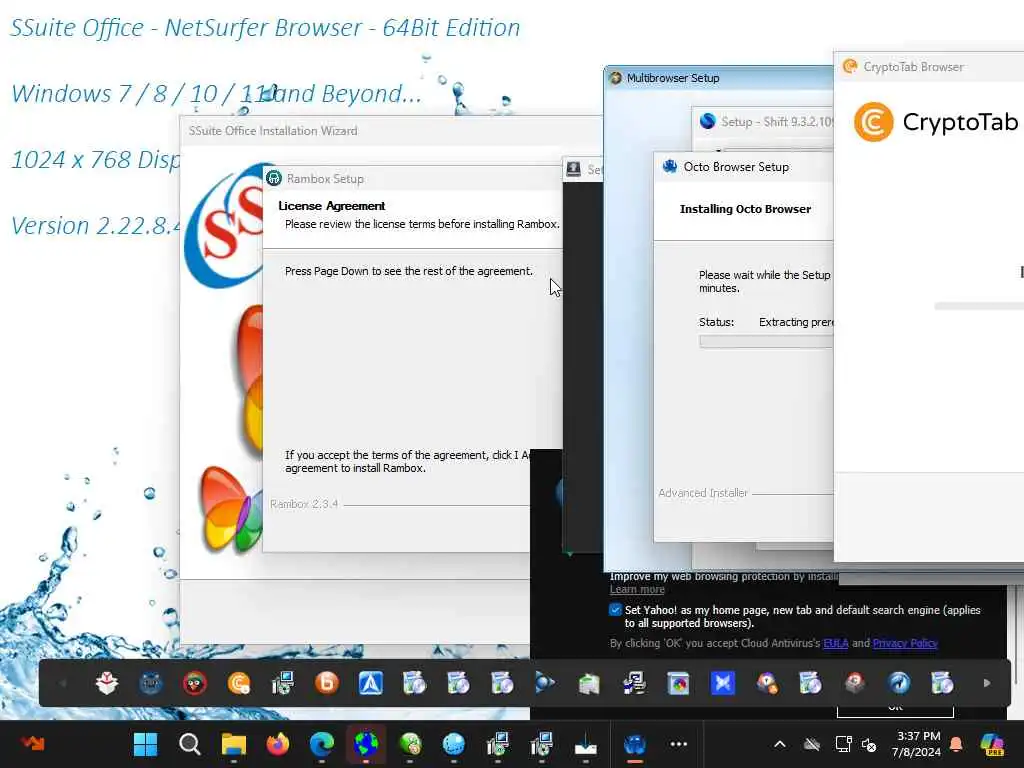Open the computer with figure dock icon

tap(633, 683)
